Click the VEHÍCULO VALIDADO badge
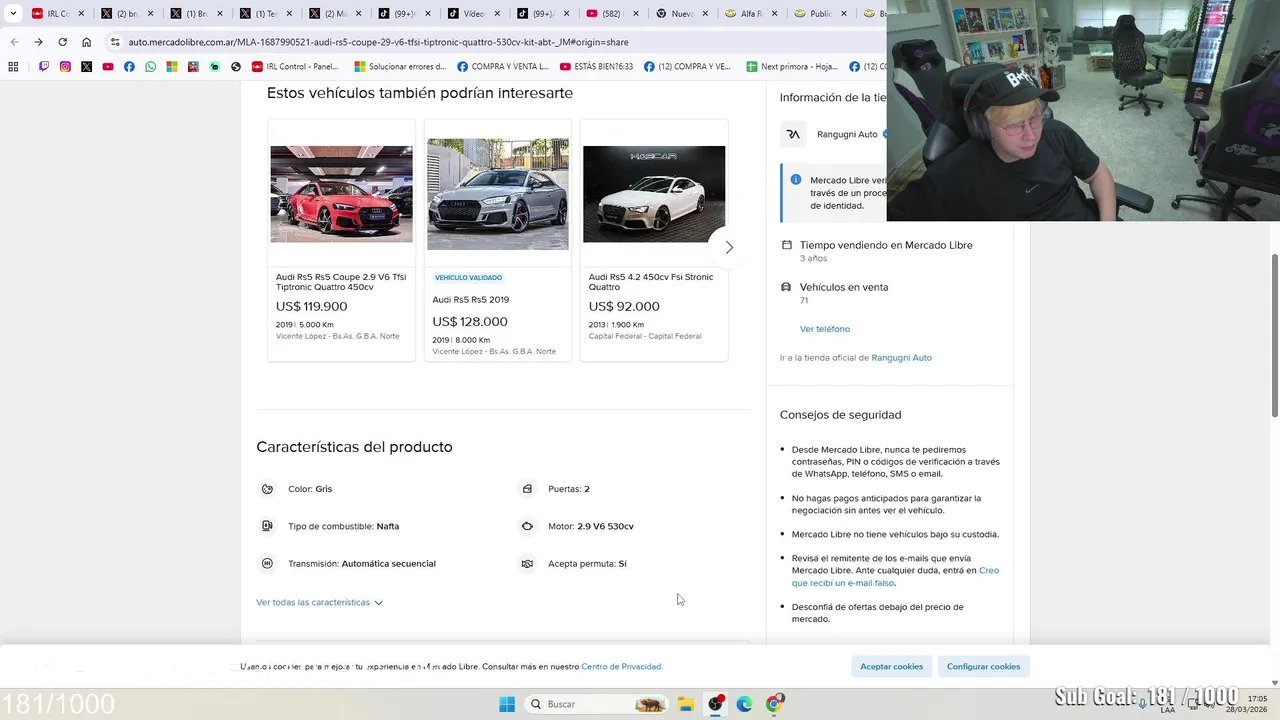1280x720 pixels. 469,278
